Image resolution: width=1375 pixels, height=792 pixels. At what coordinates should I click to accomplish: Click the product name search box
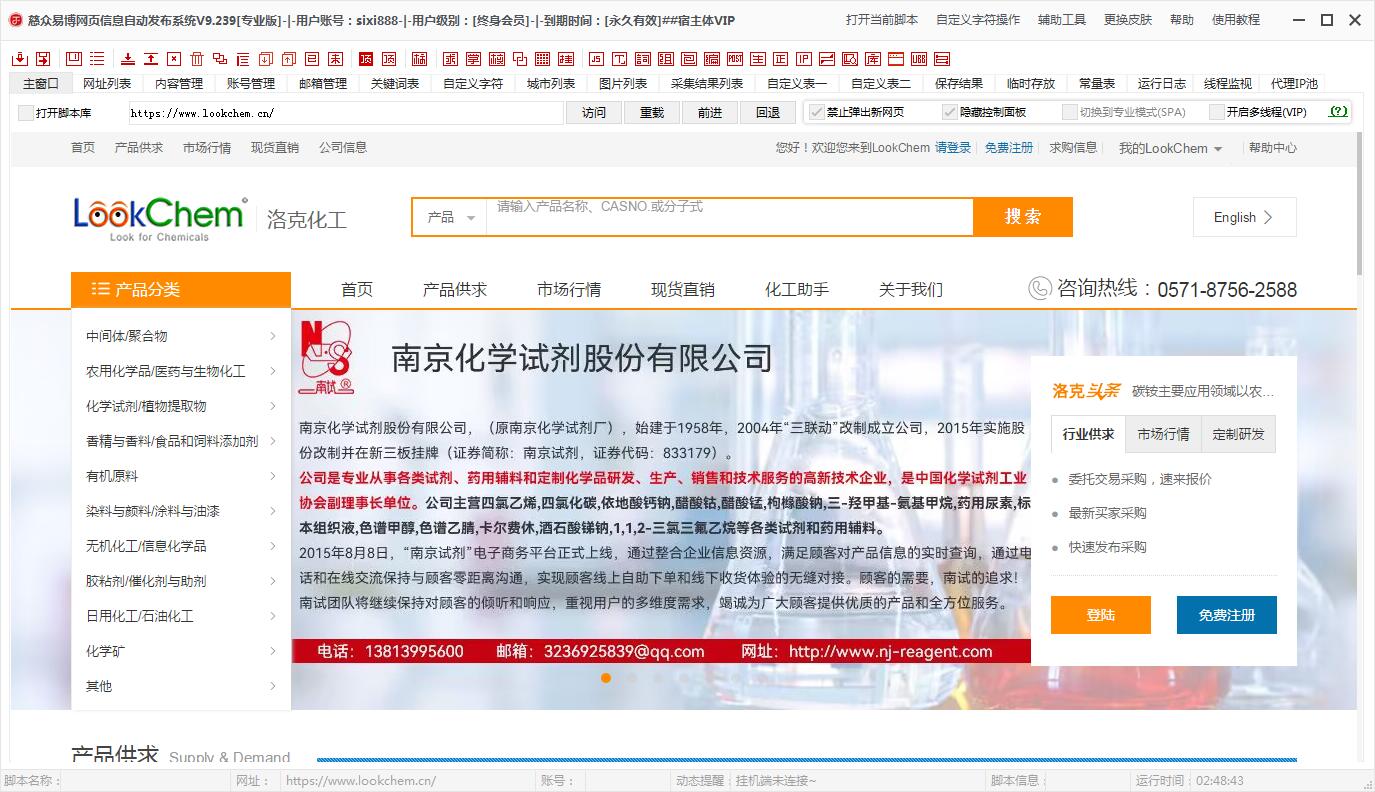click(x=730, y=217)
